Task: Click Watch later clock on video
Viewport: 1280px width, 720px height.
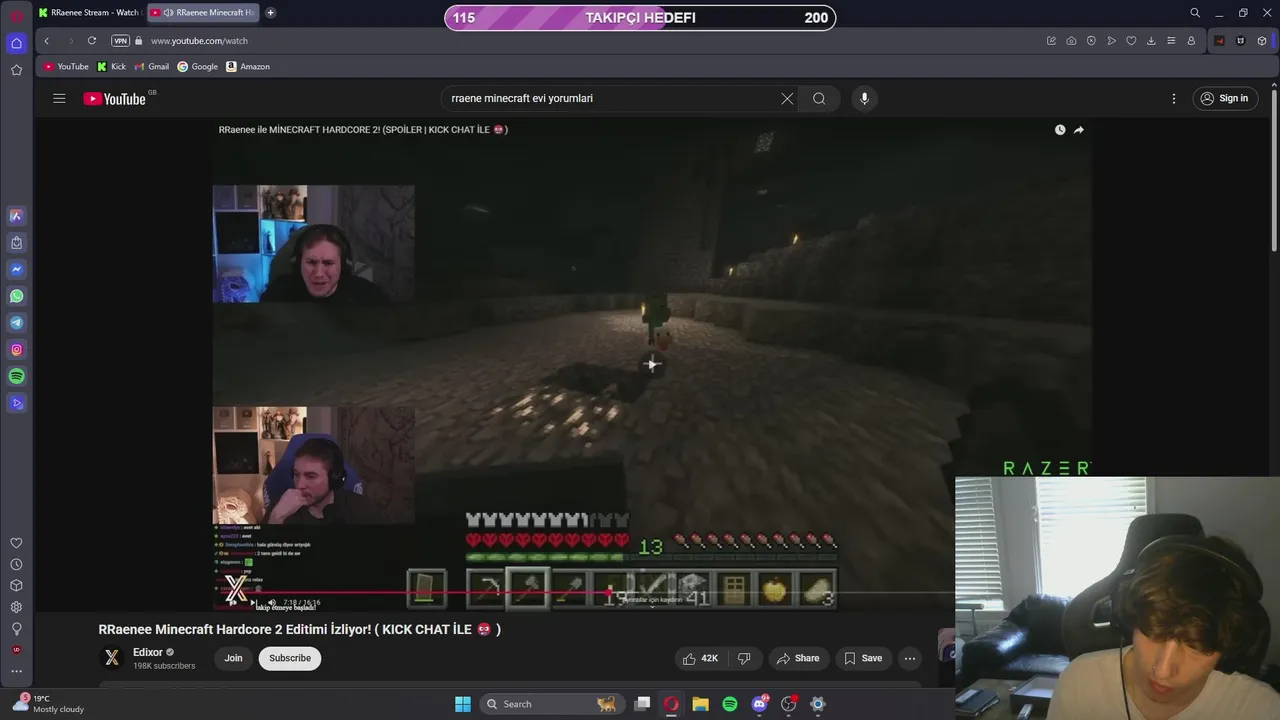Action: [1060, 130]
